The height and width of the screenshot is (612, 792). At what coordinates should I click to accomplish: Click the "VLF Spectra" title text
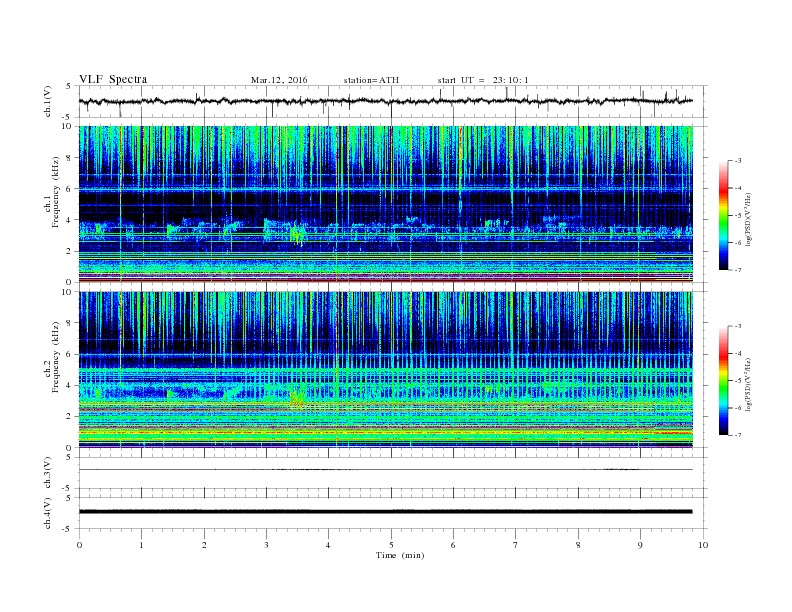point(113,79)
